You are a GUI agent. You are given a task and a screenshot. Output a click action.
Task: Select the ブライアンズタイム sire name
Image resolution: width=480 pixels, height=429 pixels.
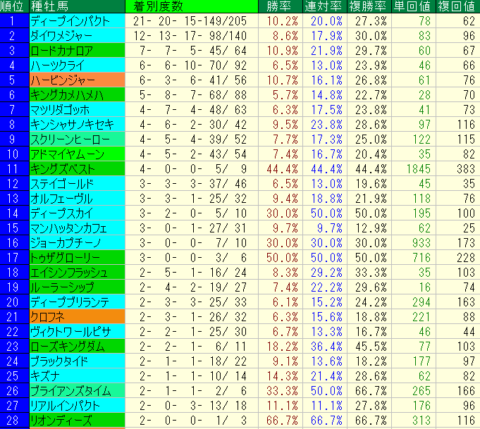[x=71, y=391]
